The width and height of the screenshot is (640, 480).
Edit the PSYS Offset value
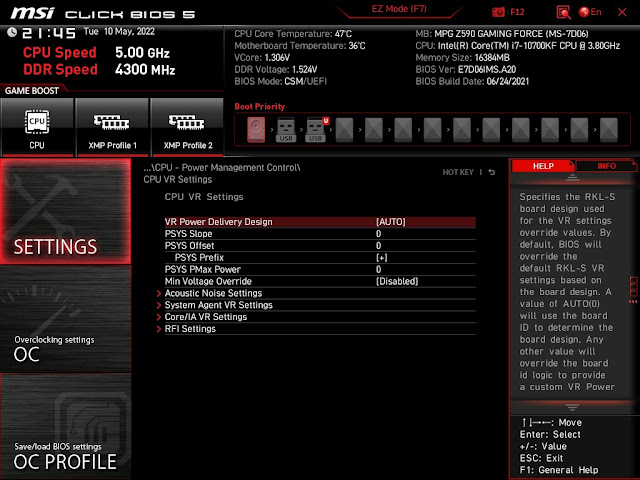pos(320,246)
